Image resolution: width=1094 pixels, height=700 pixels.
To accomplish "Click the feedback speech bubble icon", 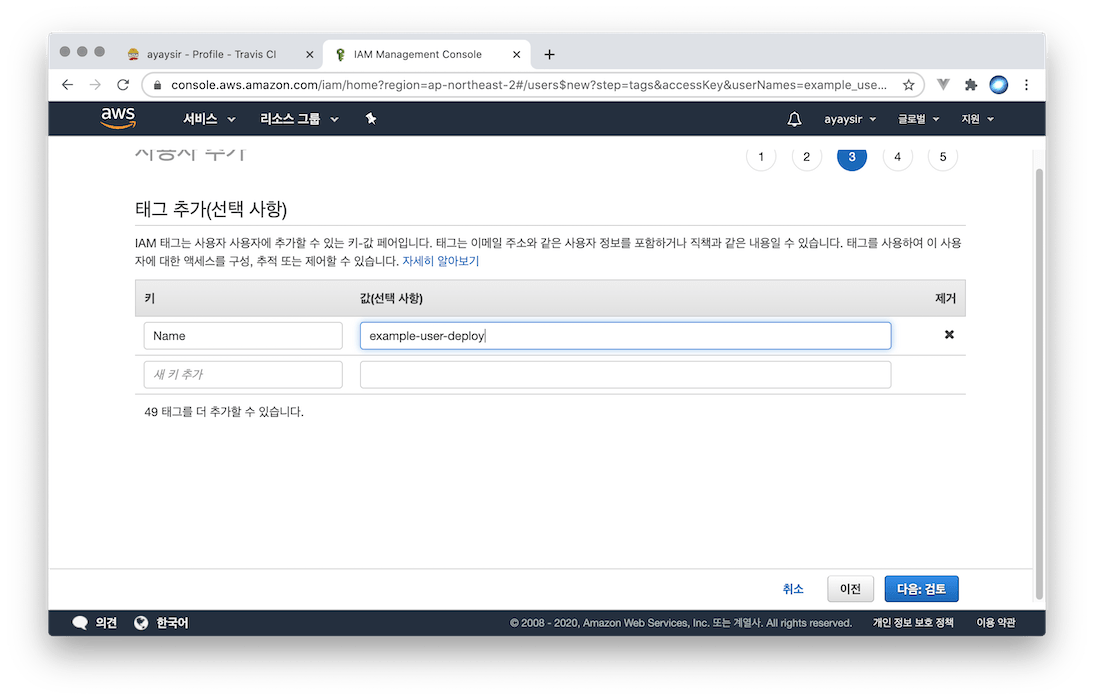I will 80,623.
